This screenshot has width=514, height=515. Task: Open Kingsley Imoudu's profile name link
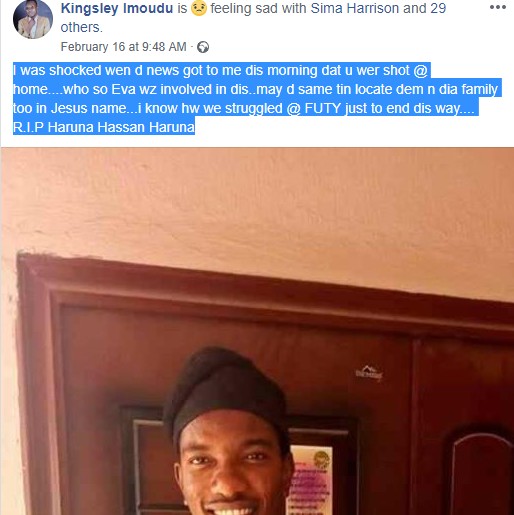tap(117, 8)
